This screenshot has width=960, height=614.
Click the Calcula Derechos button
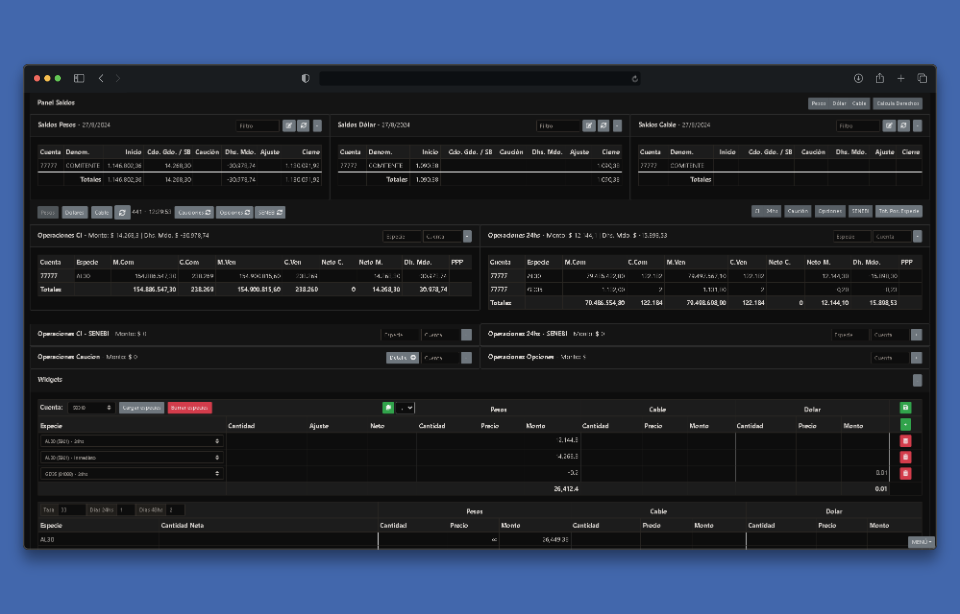coord(897,103)
